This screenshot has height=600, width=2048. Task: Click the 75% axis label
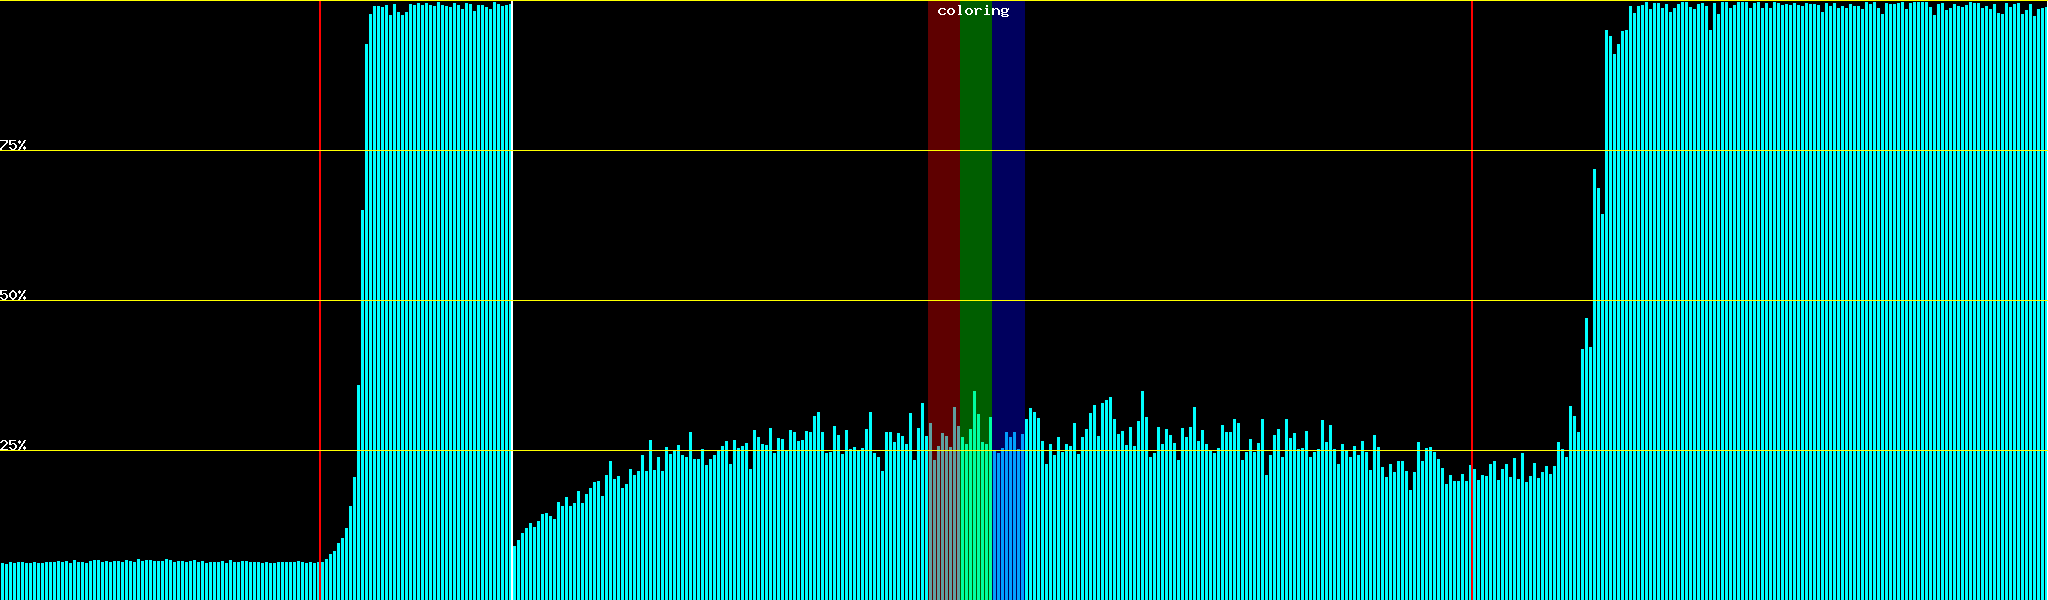[13, 145]
